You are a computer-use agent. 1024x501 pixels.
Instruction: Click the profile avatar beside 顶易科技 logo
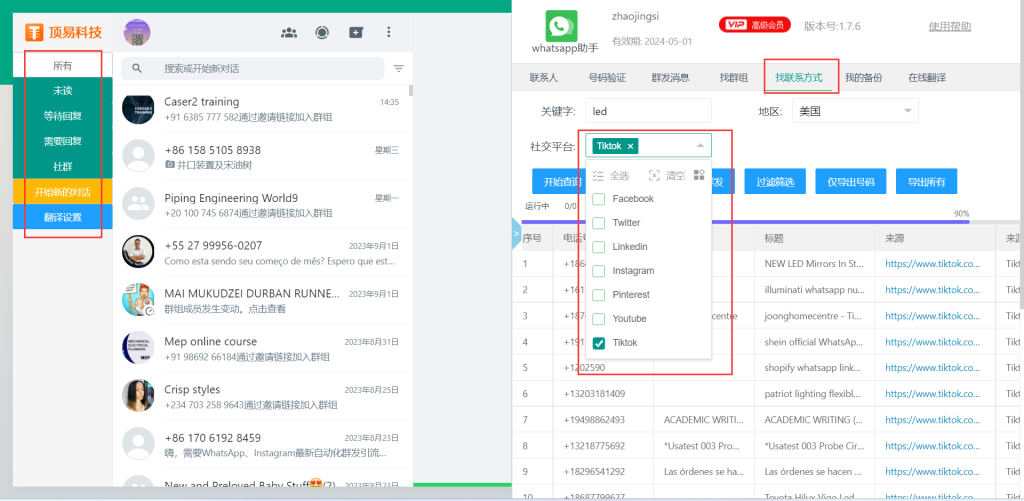(x=137, y=32)
